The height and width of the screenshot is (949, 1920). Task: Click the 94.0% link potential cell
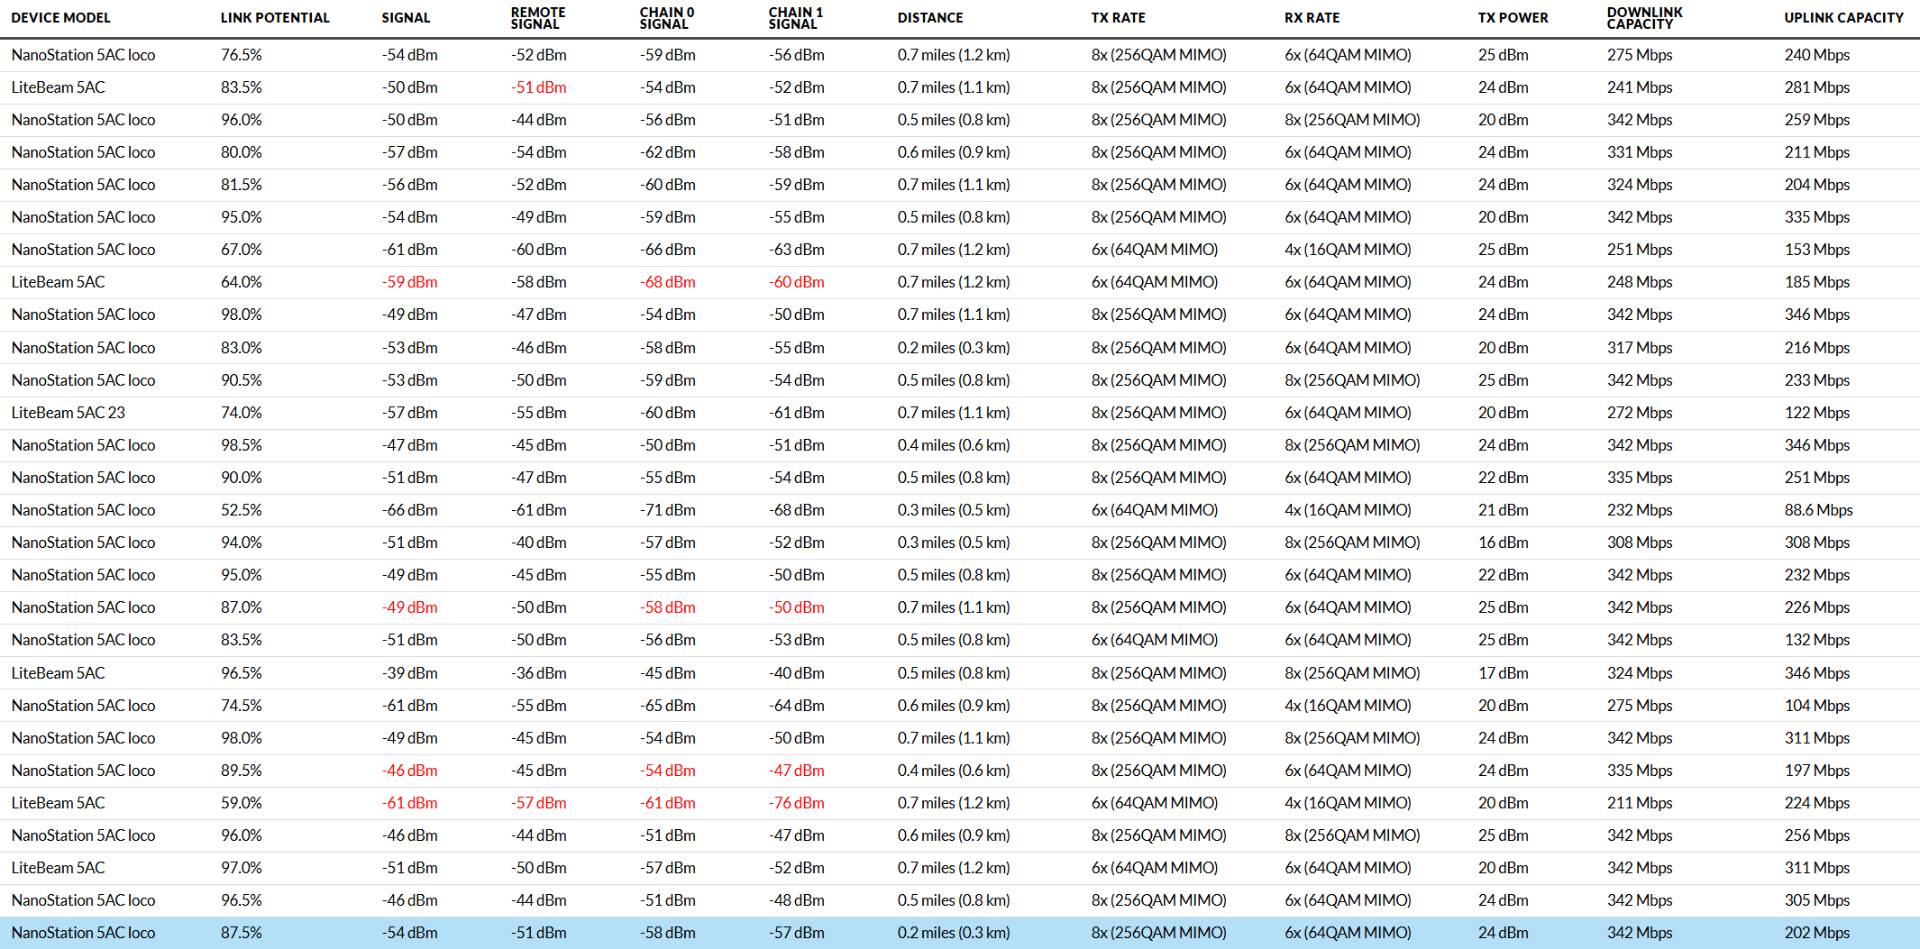[241, 543]
